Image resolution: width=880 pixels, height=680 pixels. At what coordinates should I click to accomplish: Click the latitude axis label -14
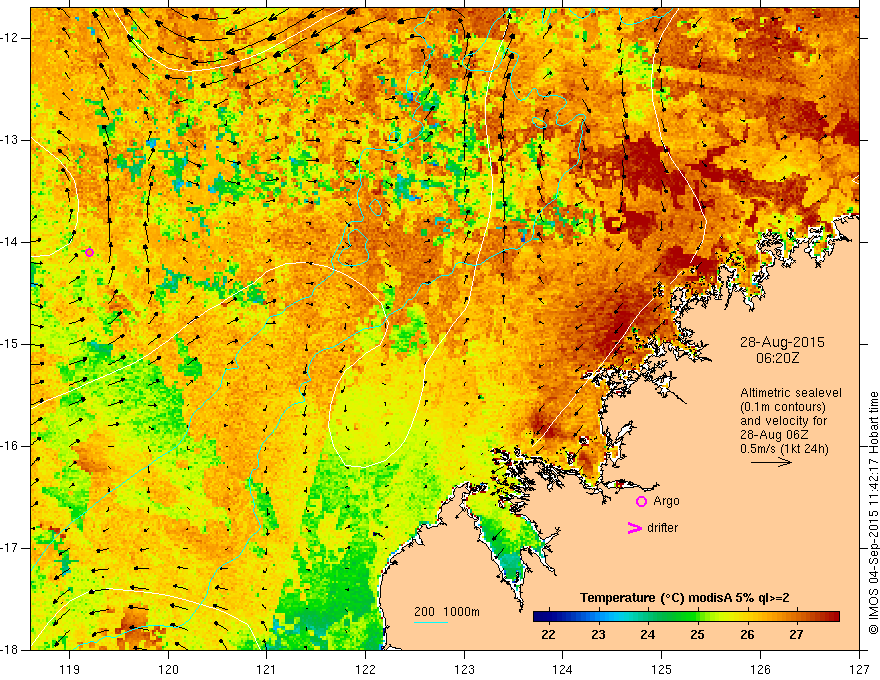(x=10, y=242)
